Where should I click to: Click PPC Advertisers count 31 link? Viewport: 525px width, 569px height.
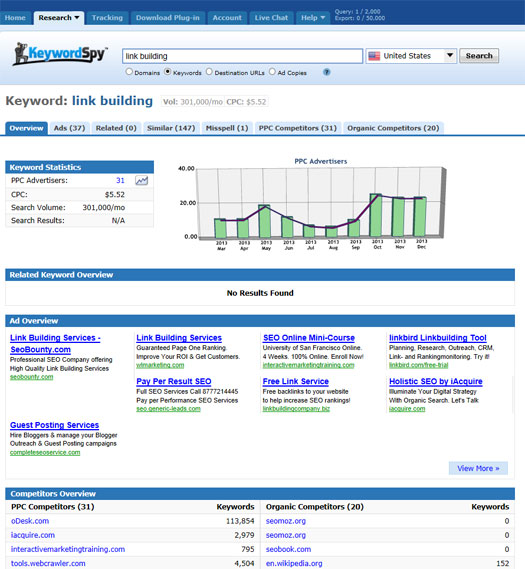tap(120, 180)
